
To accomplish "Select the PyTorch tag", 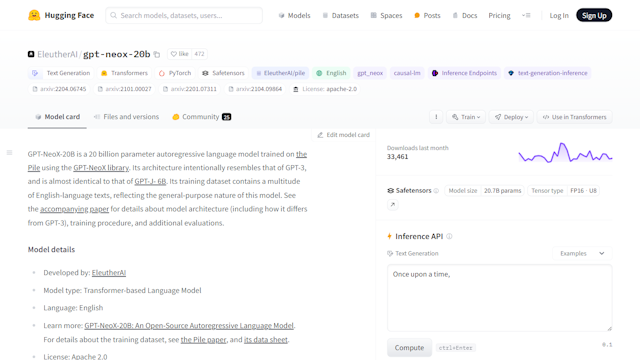I will pos(175,73).
